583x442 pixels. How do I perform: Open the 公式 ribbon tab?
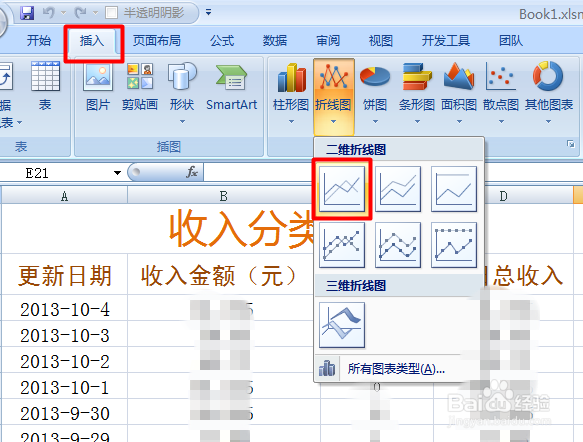(x=222, y=41)
